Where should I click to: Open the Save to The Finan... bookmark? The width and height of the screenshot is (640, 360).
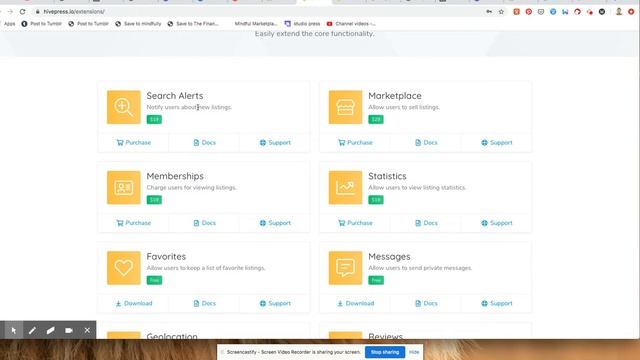(x=193, y=24)
